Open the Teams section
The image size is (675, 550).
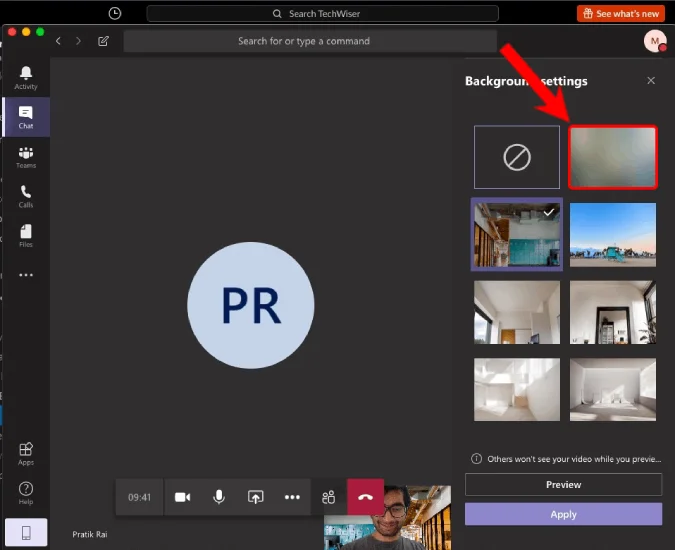(26, 157)
